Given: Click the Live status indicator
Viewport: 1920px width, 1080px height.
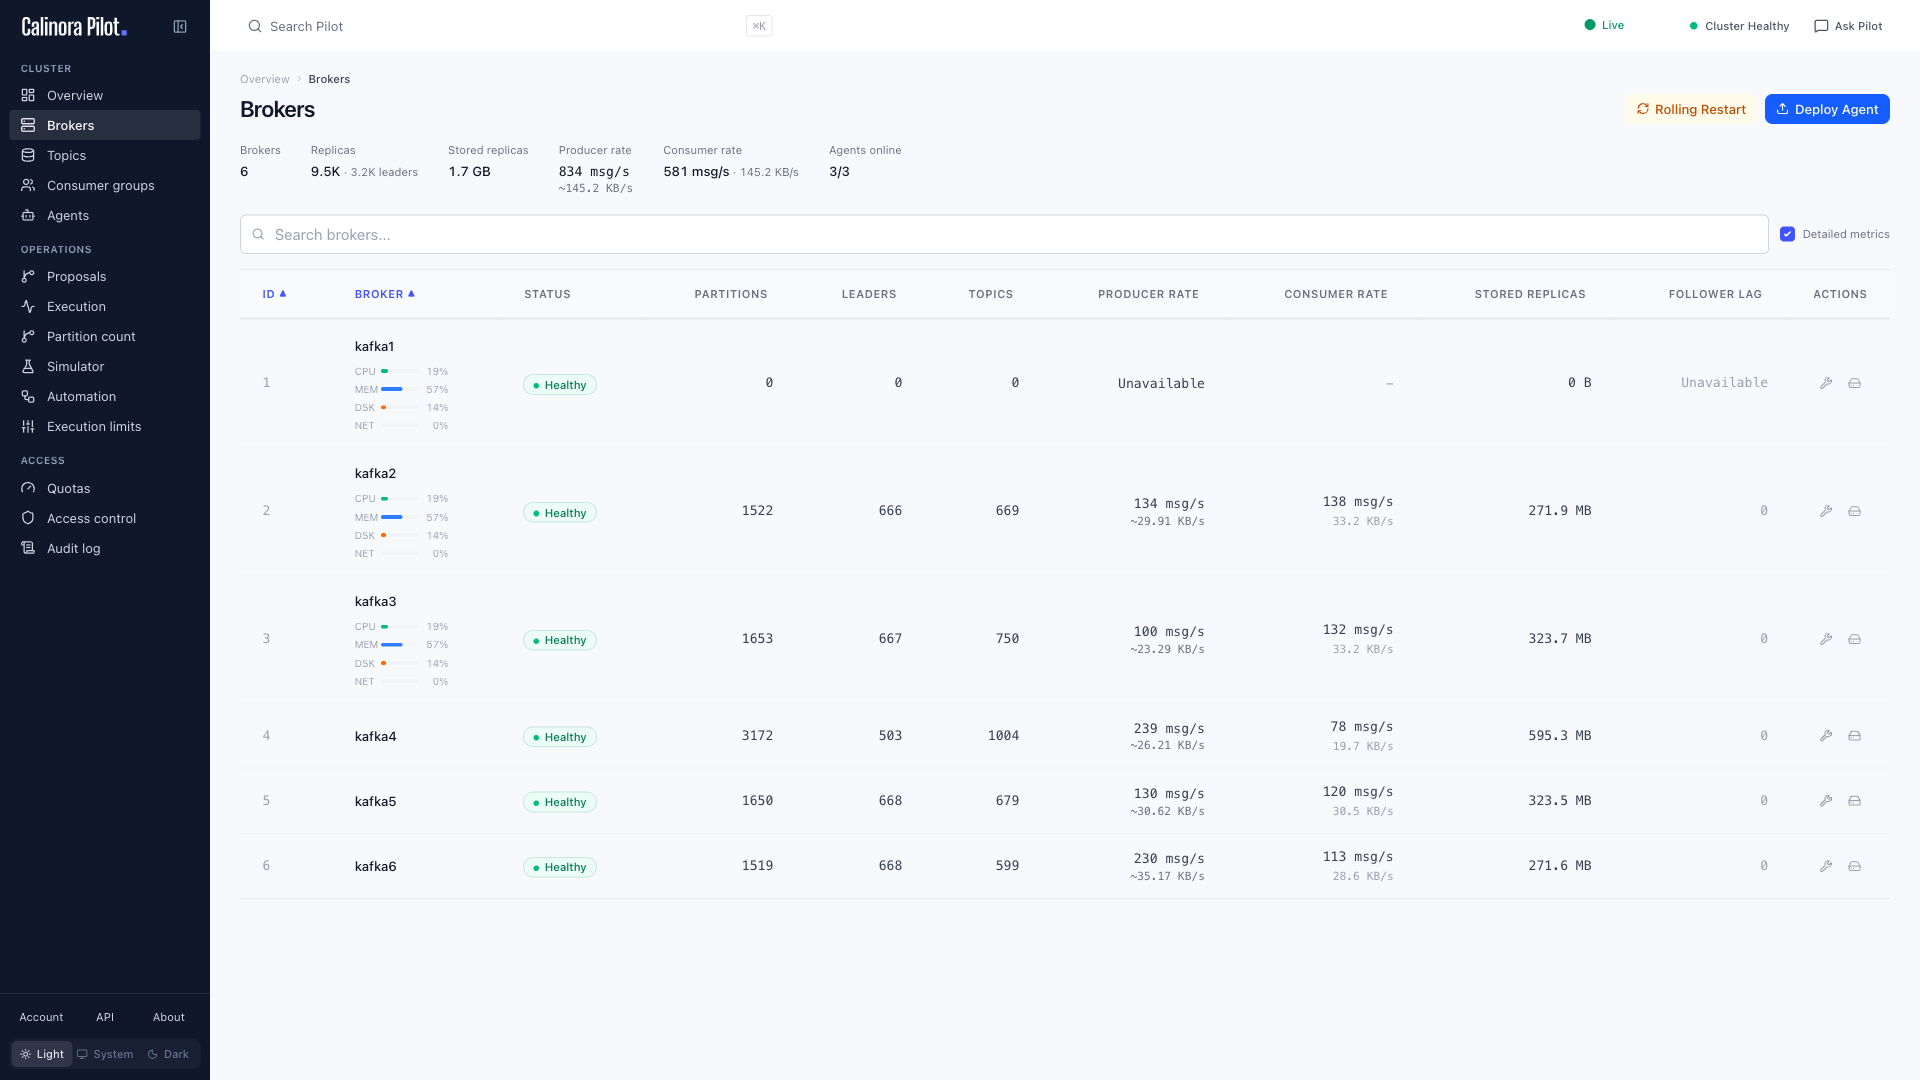Looking at the screenshot, I should click(x=1604, y=25).
